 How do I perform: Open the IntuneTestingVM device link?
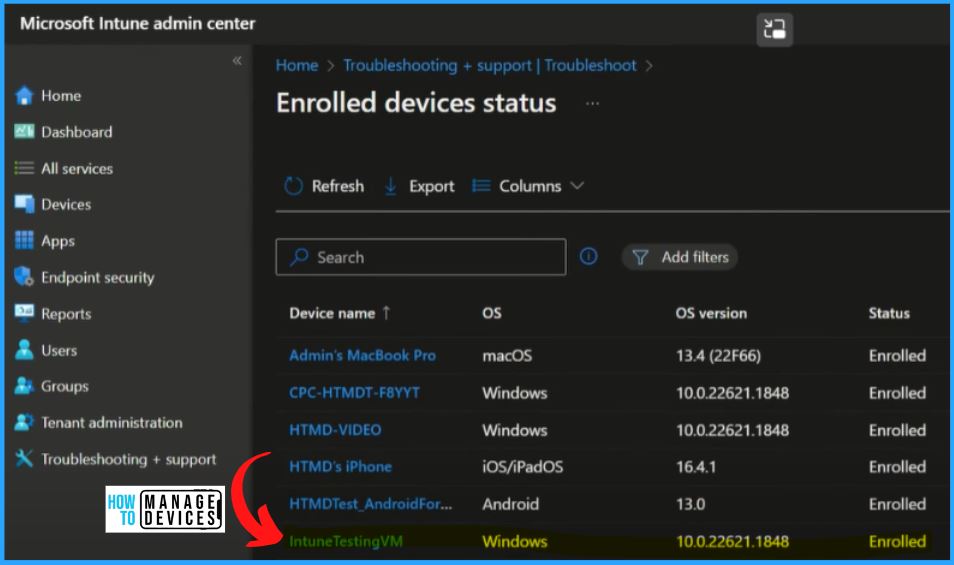pos(346,541)
